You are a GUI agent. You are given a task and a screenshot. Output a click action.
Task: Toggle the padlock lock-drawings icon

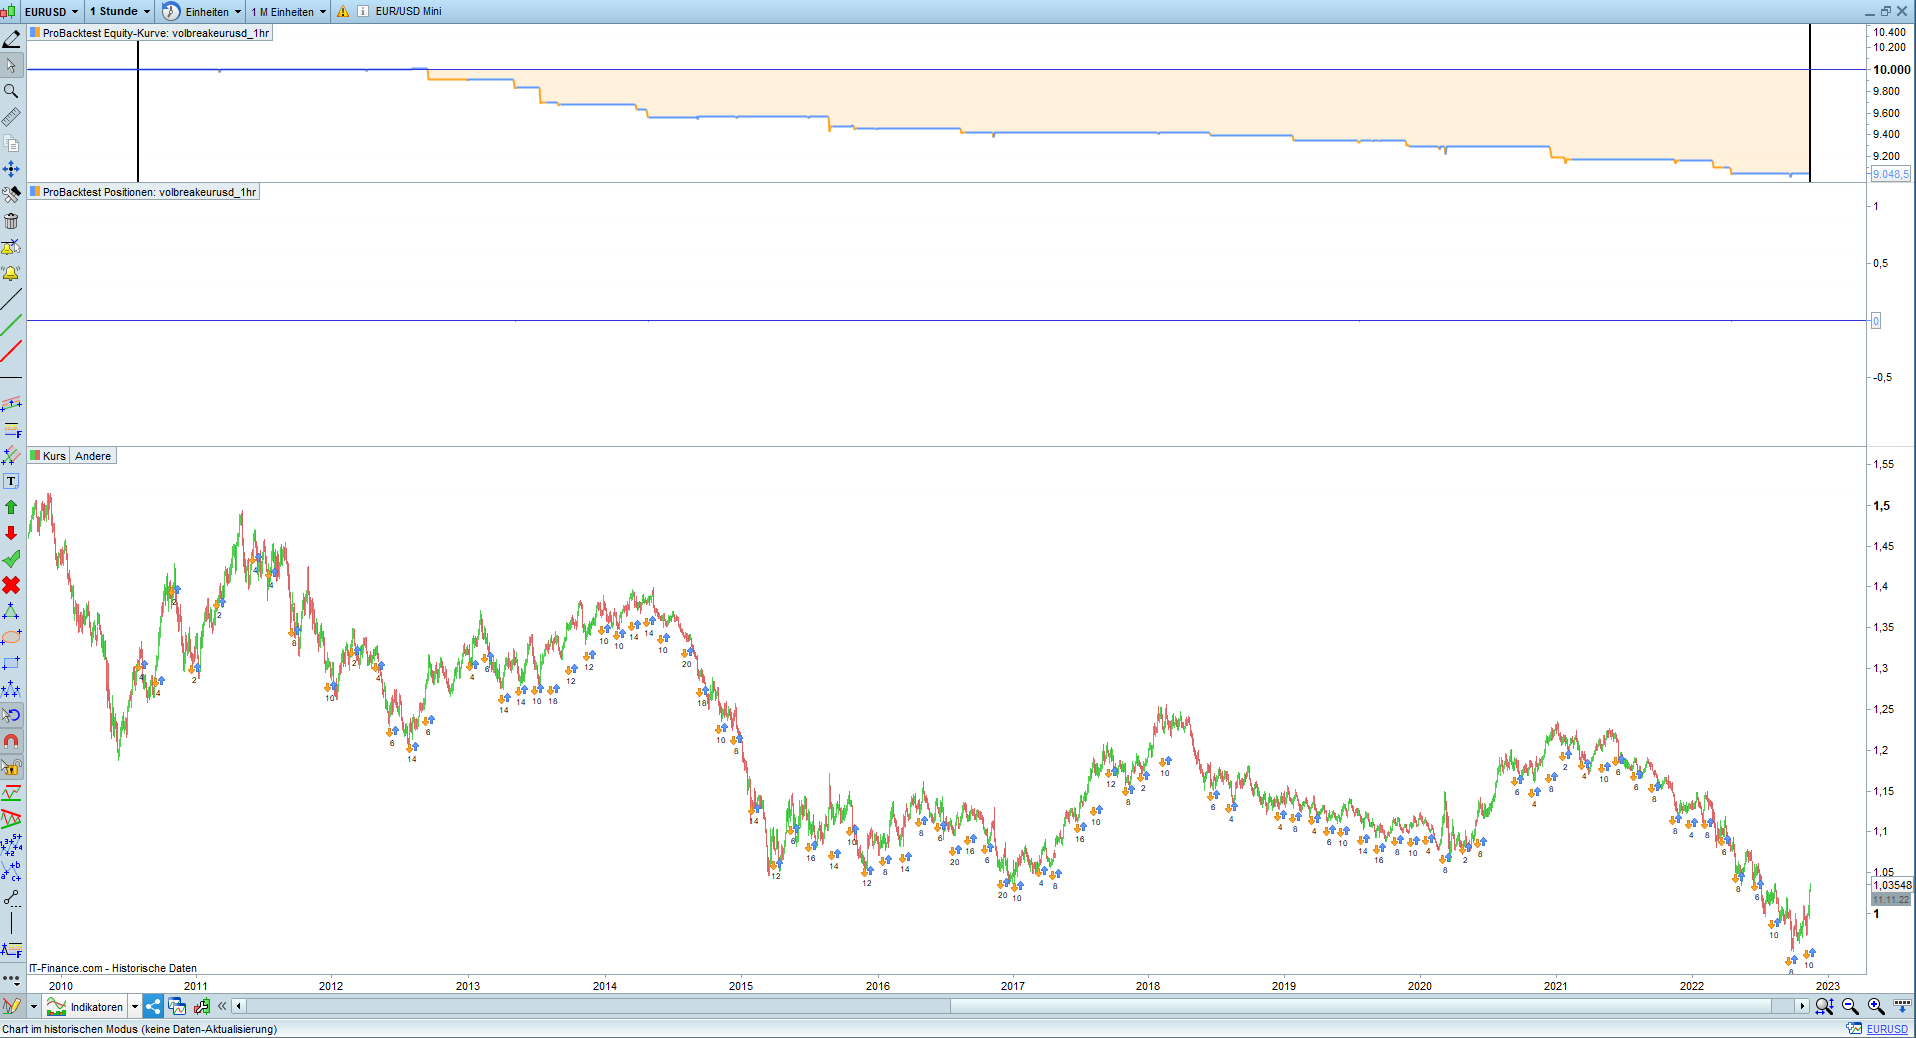11,767
